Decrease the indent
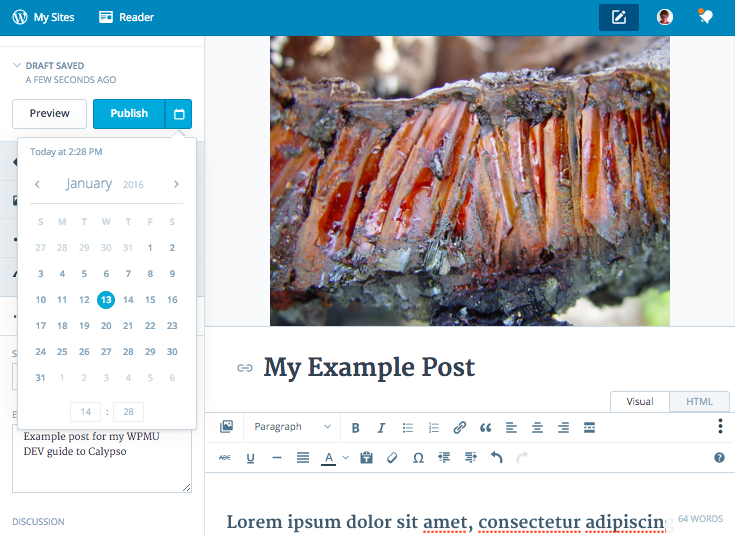This screenshot has height=535, width=735. [444, 458]
